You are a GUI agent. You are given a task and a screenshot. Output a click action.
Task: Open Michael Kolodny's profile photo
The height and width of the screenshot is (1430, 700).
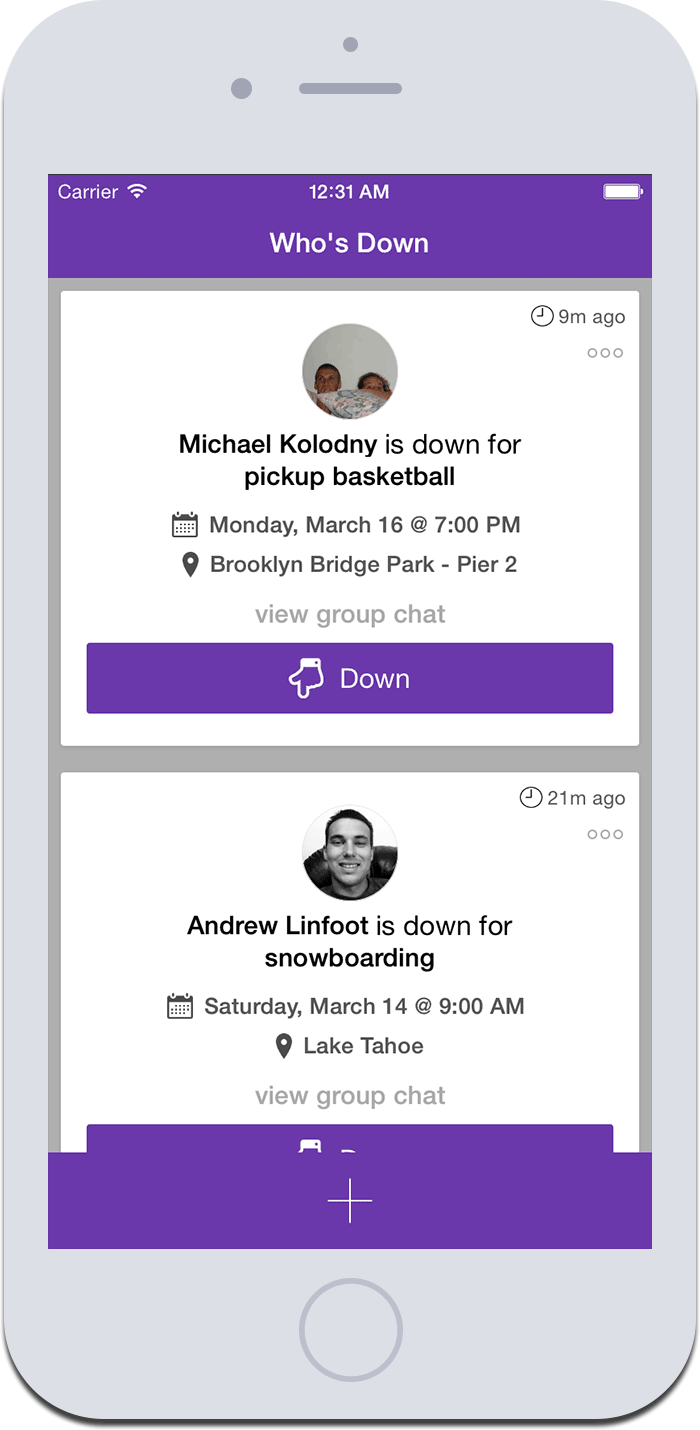click(x=350, y=371)
